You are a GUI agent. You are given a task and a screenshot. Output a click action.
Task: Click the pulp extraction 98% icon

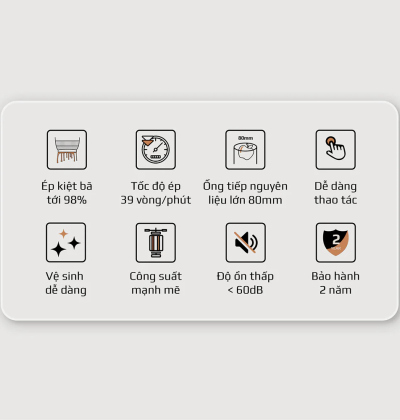[67, 150]
